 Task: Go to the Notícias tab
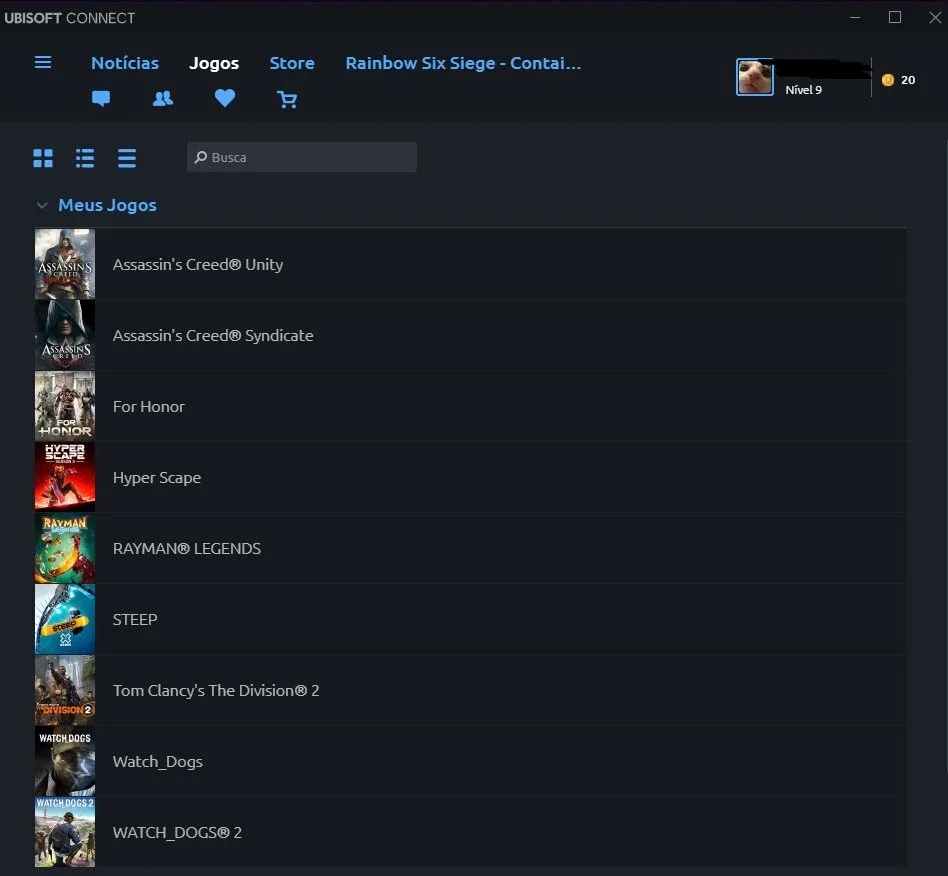click(x=125, y=63)
